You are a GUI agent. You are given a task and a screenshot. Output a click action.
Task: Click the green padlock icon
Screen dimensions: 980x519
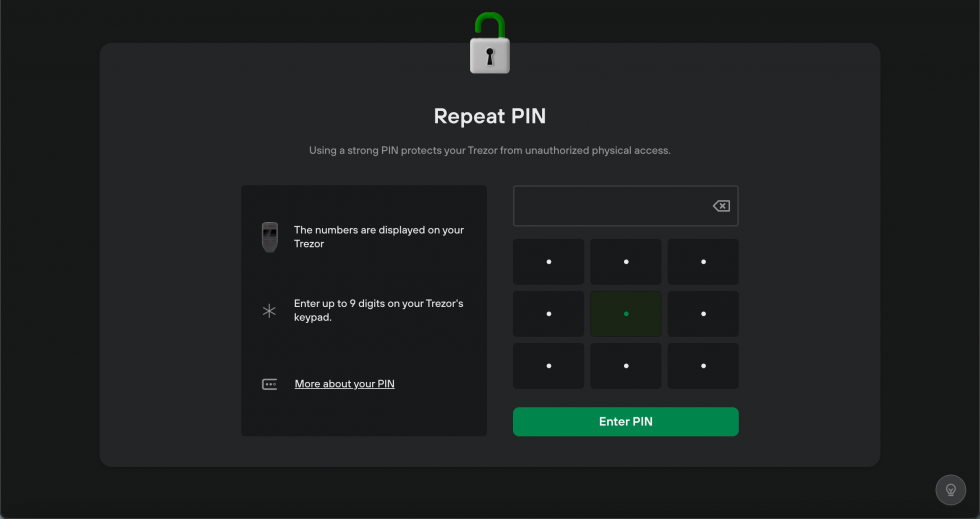tap(489, 43)
